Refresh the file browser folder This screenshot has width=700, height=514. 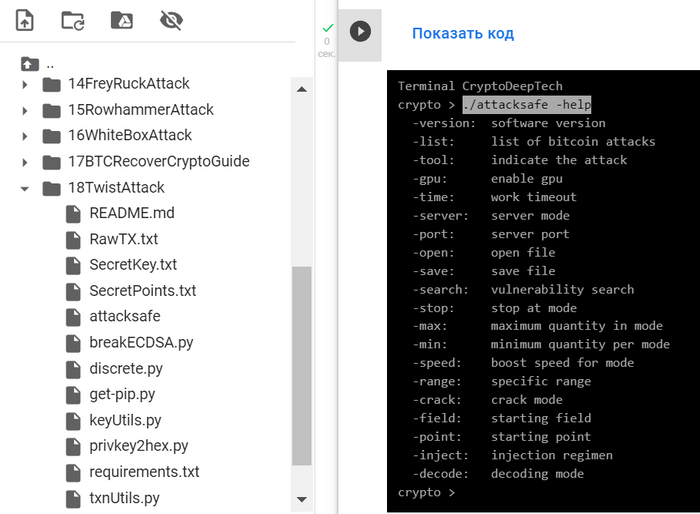pos(73,21)
